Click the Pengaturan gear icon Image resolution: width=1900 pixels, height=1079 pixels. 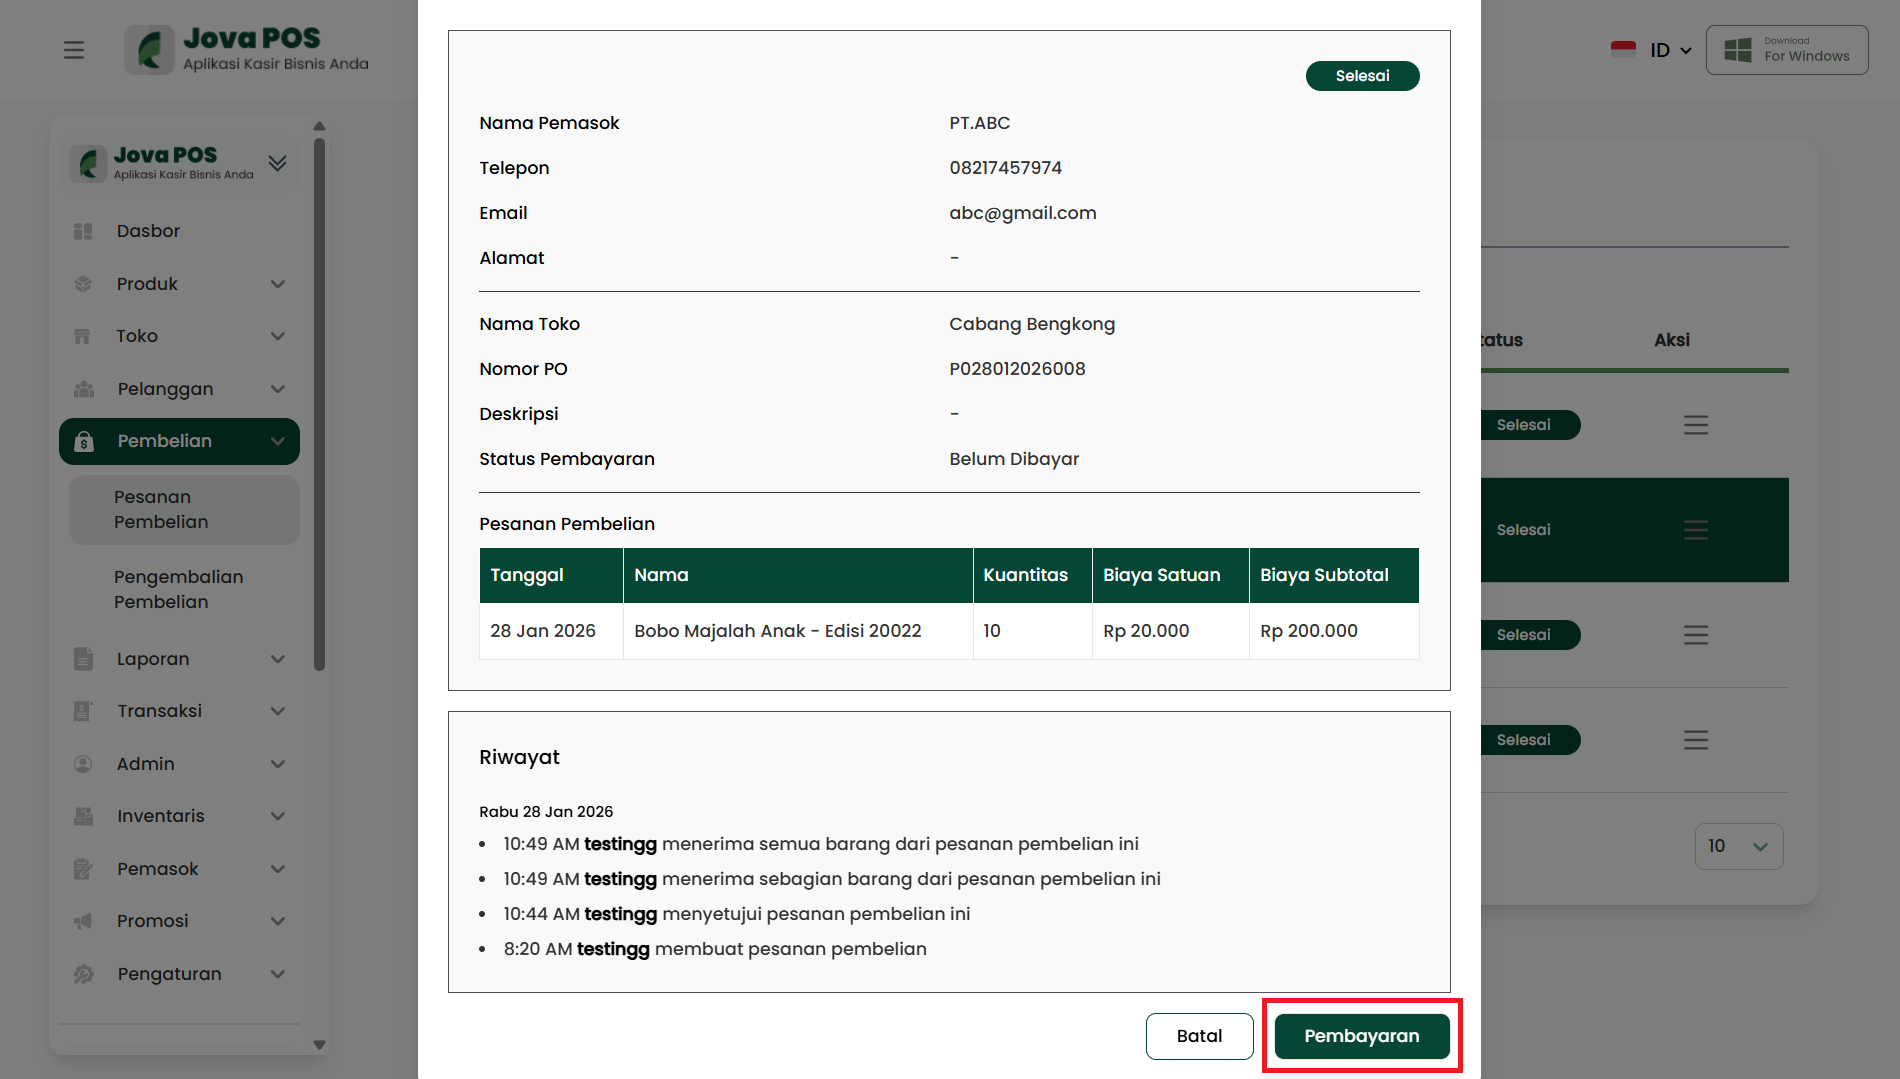[83, 974]
